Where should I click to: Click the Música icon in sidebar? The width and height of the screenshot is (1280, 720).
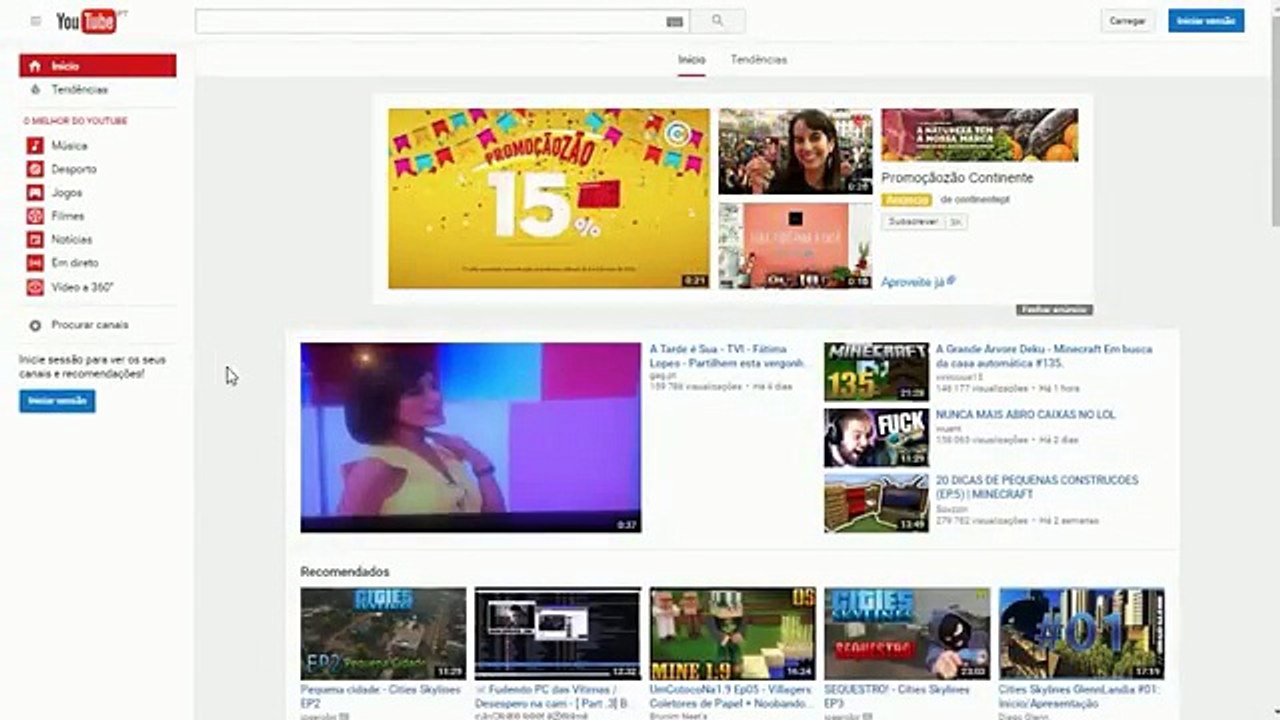coord(35,146)
